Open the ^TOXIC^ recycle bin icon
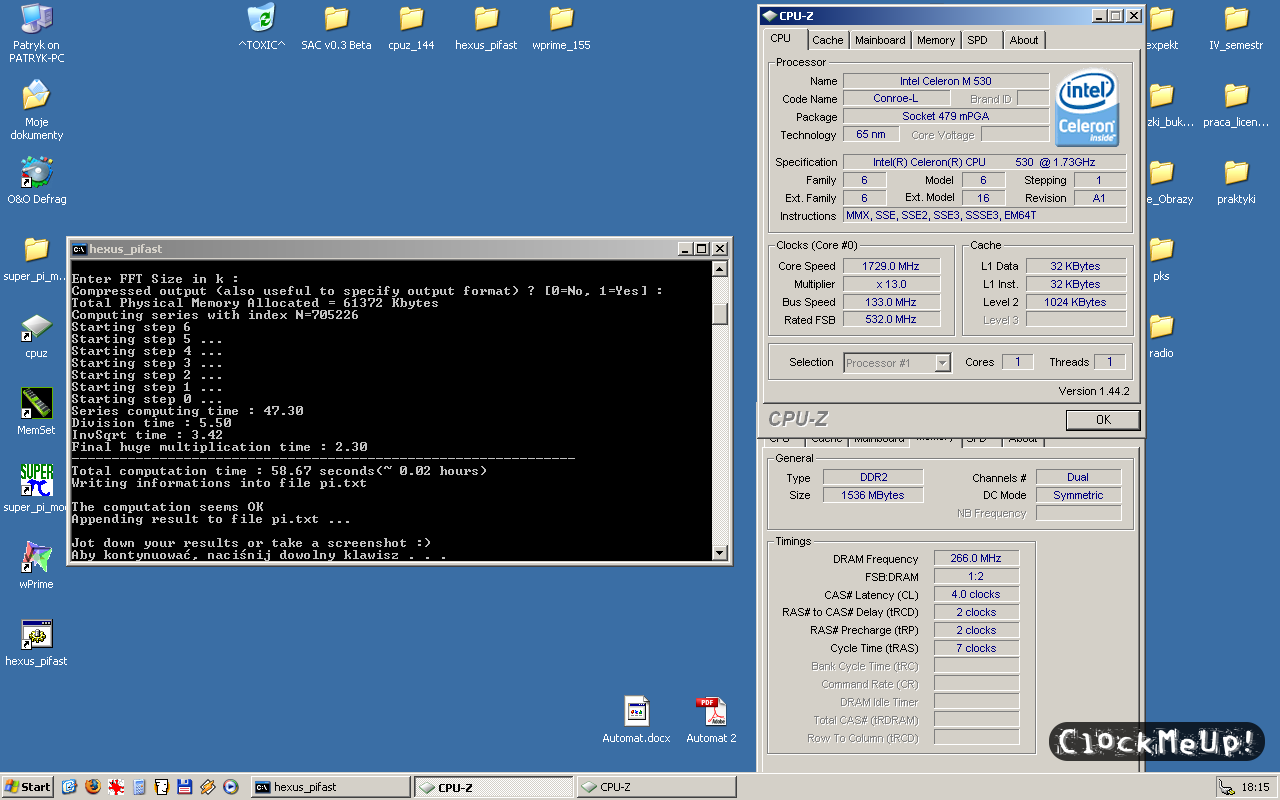 (x=261, y=28)
